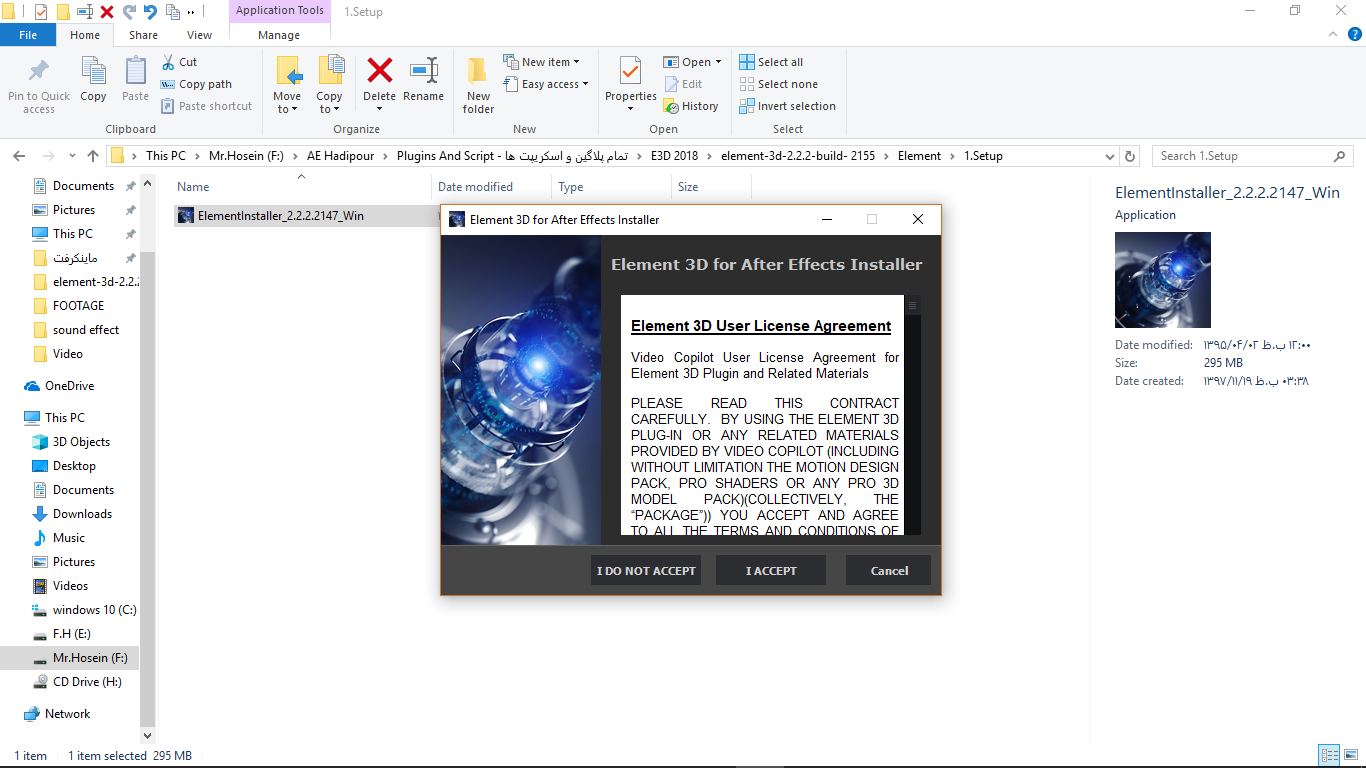
Task: Select Network in navigation pane
Action: click(x=67, y=714)
